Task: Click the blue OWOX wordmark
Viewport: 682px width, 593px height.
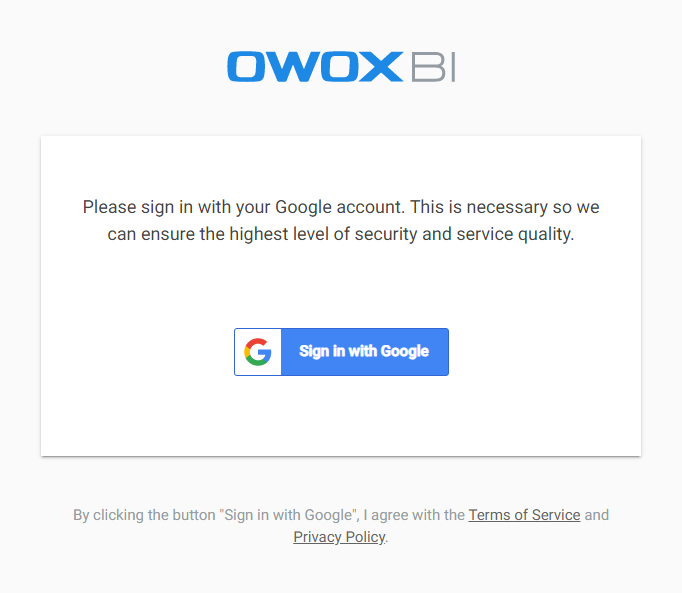Action: (x=313, y=66)
